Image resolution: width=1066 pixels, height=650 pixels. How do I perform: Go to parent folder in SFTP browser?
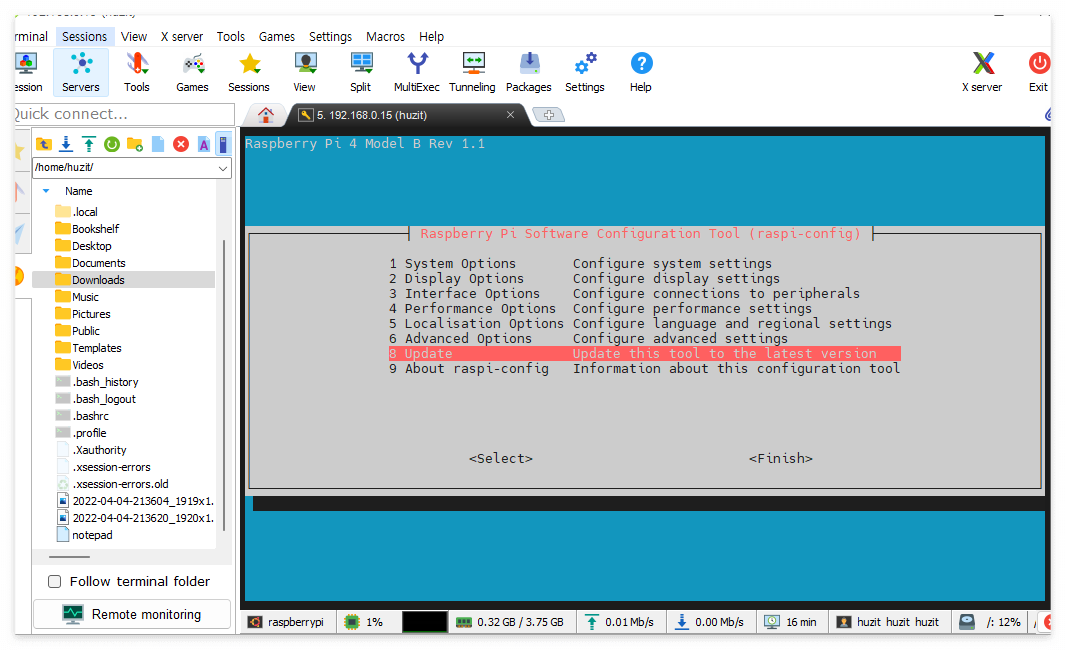44,144
